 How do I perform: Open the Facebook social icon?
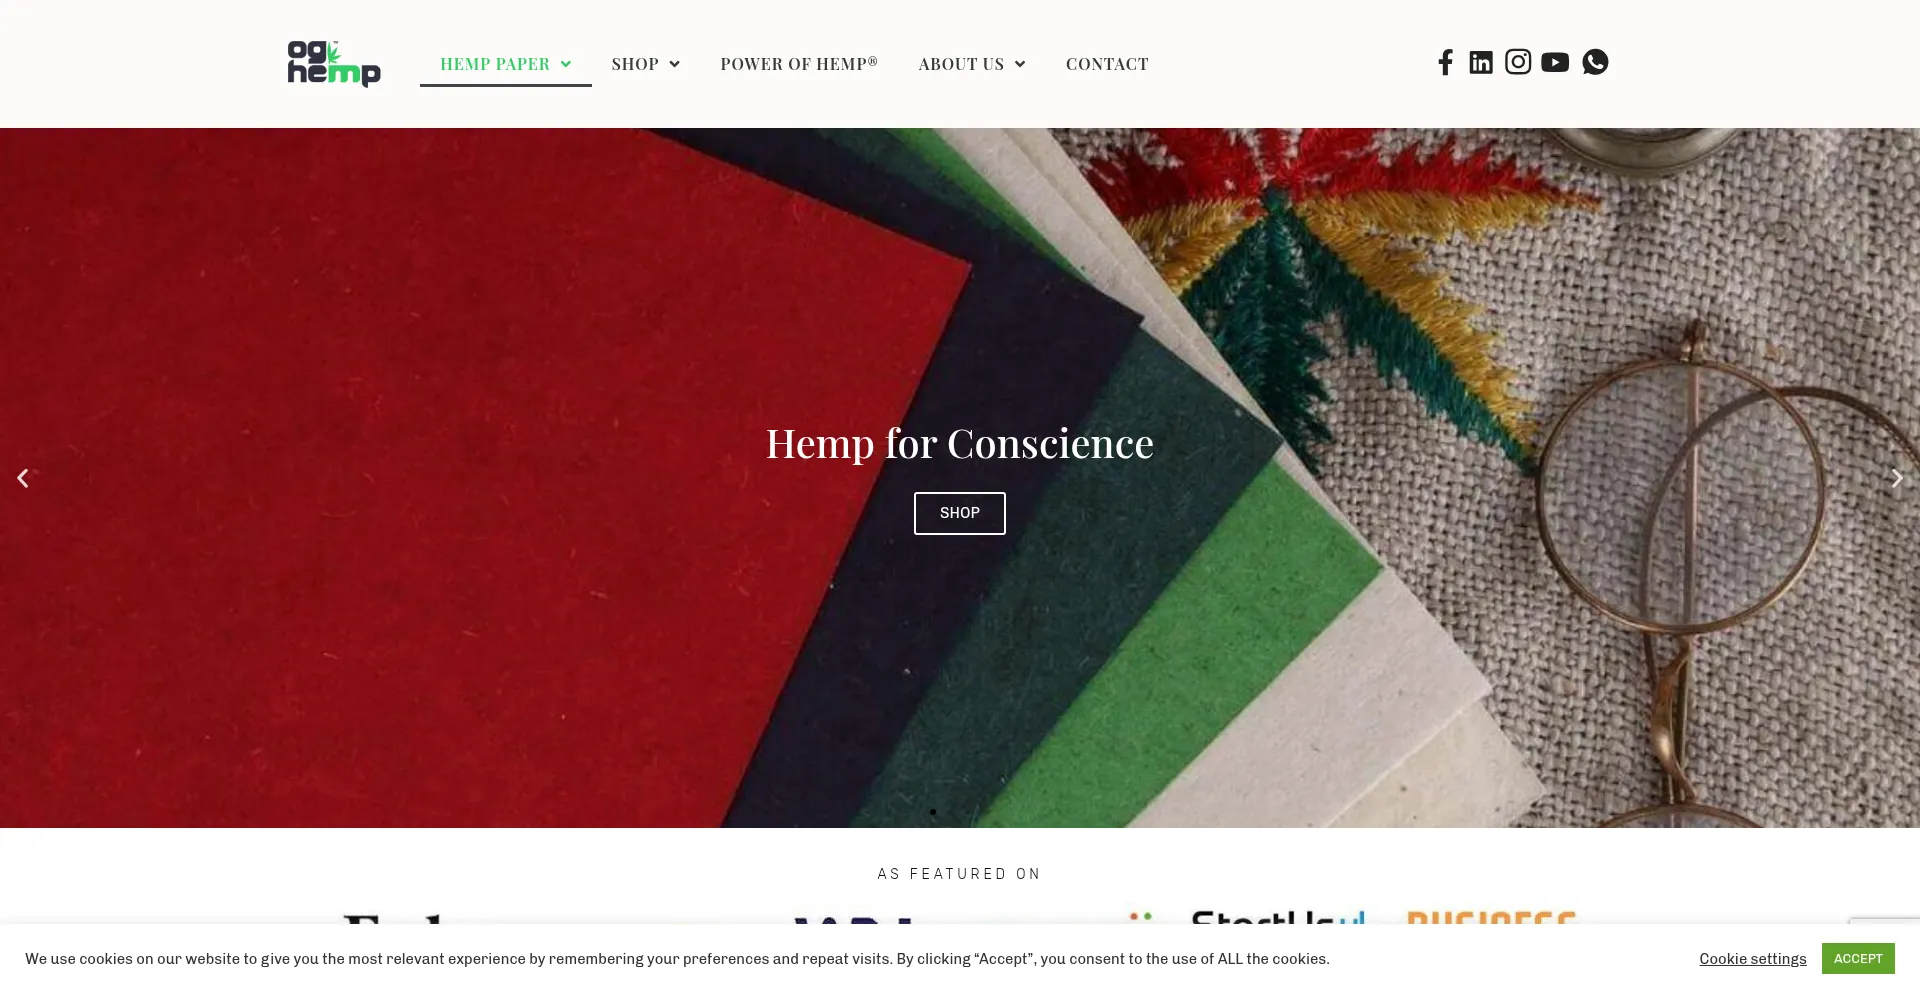point(1445,62)
